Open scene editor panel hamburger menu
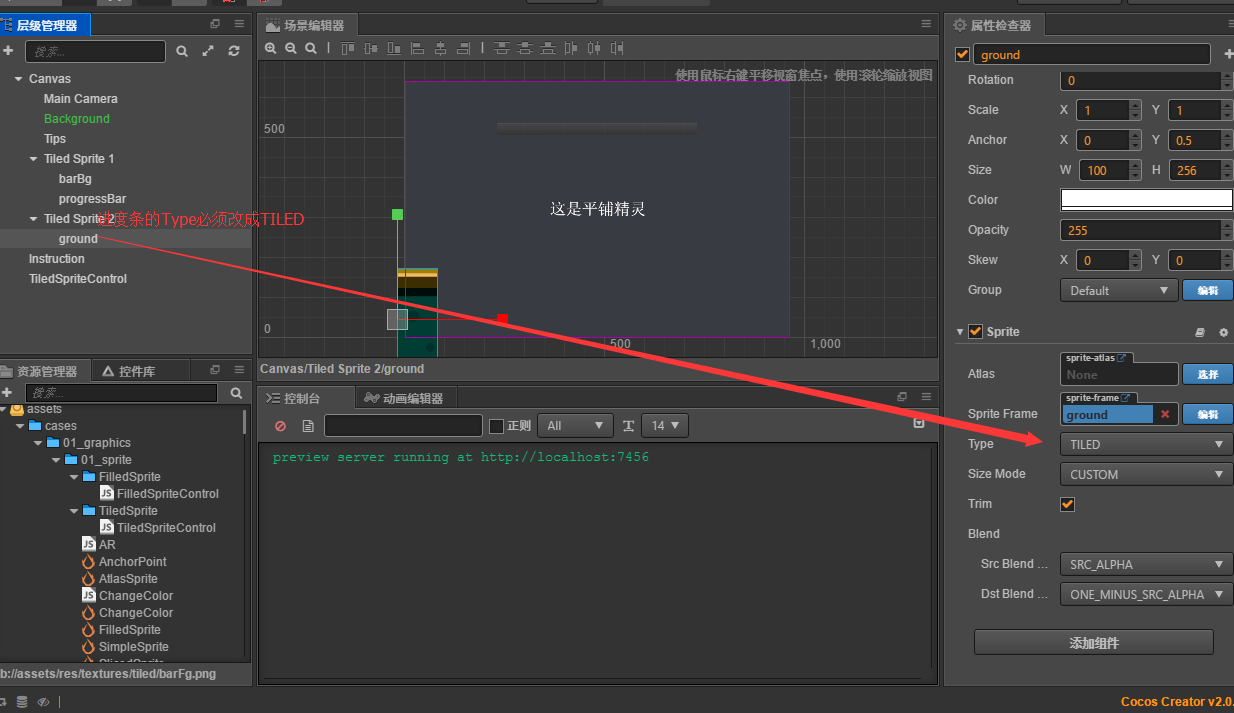1234x713 pixels. tap(927, 25)
